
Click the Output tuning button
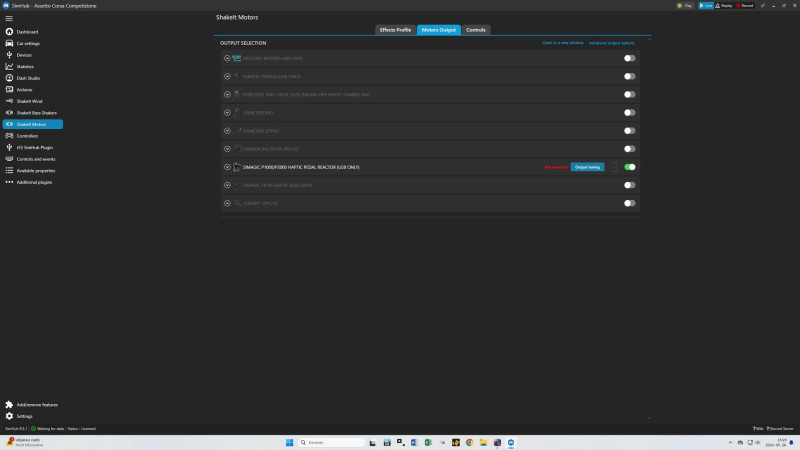587,167
